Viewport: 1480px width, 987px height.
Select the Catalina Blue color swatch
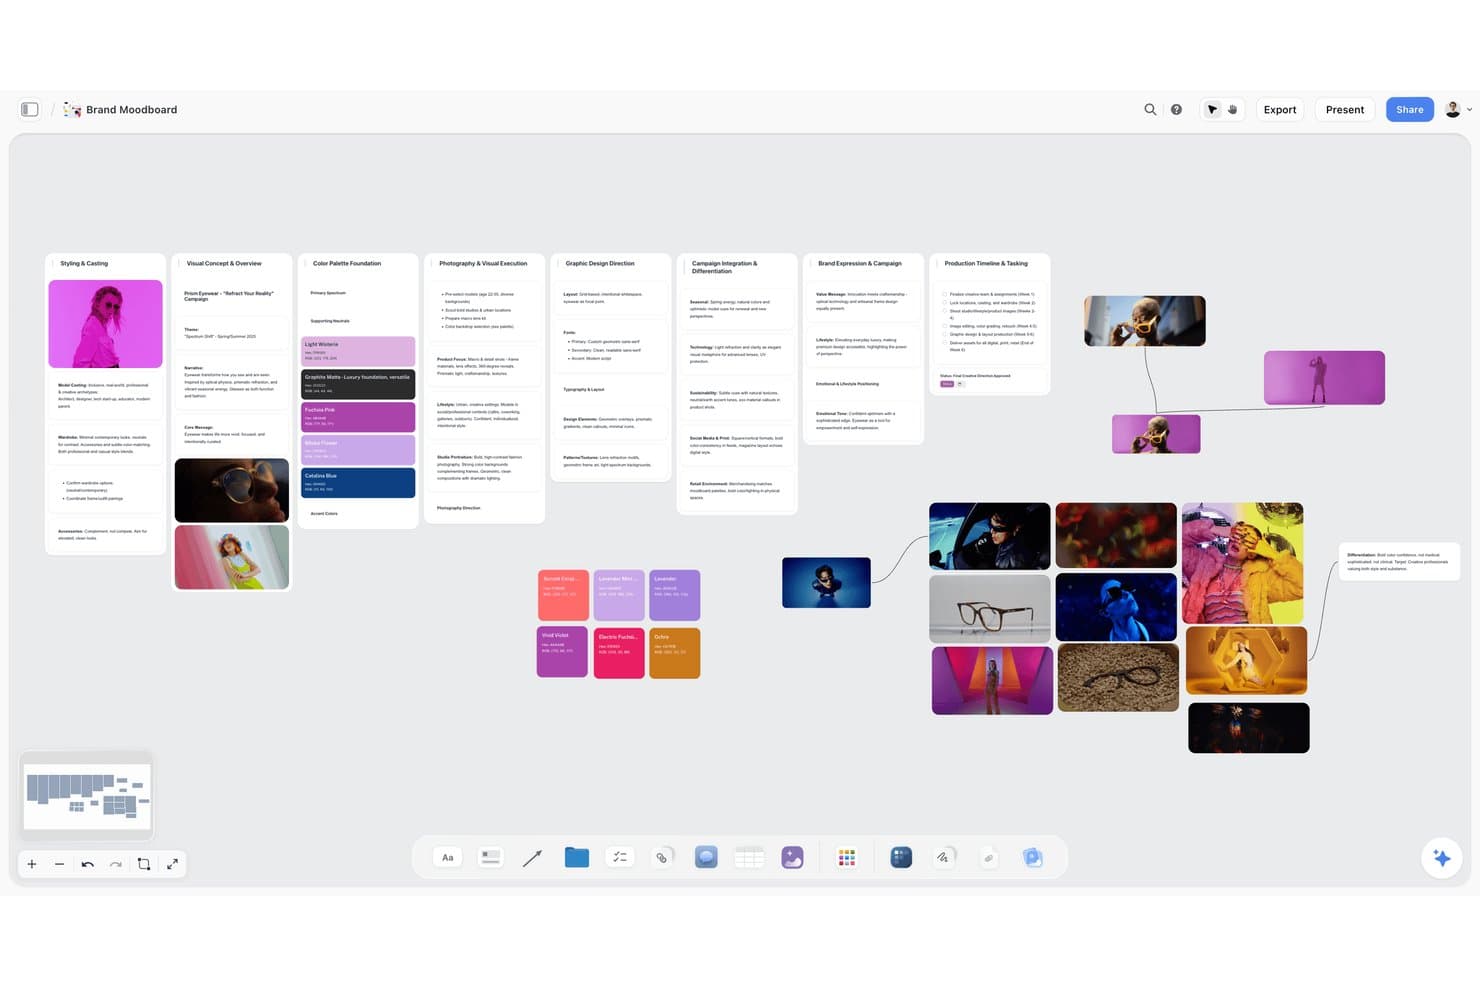(358, 483)
